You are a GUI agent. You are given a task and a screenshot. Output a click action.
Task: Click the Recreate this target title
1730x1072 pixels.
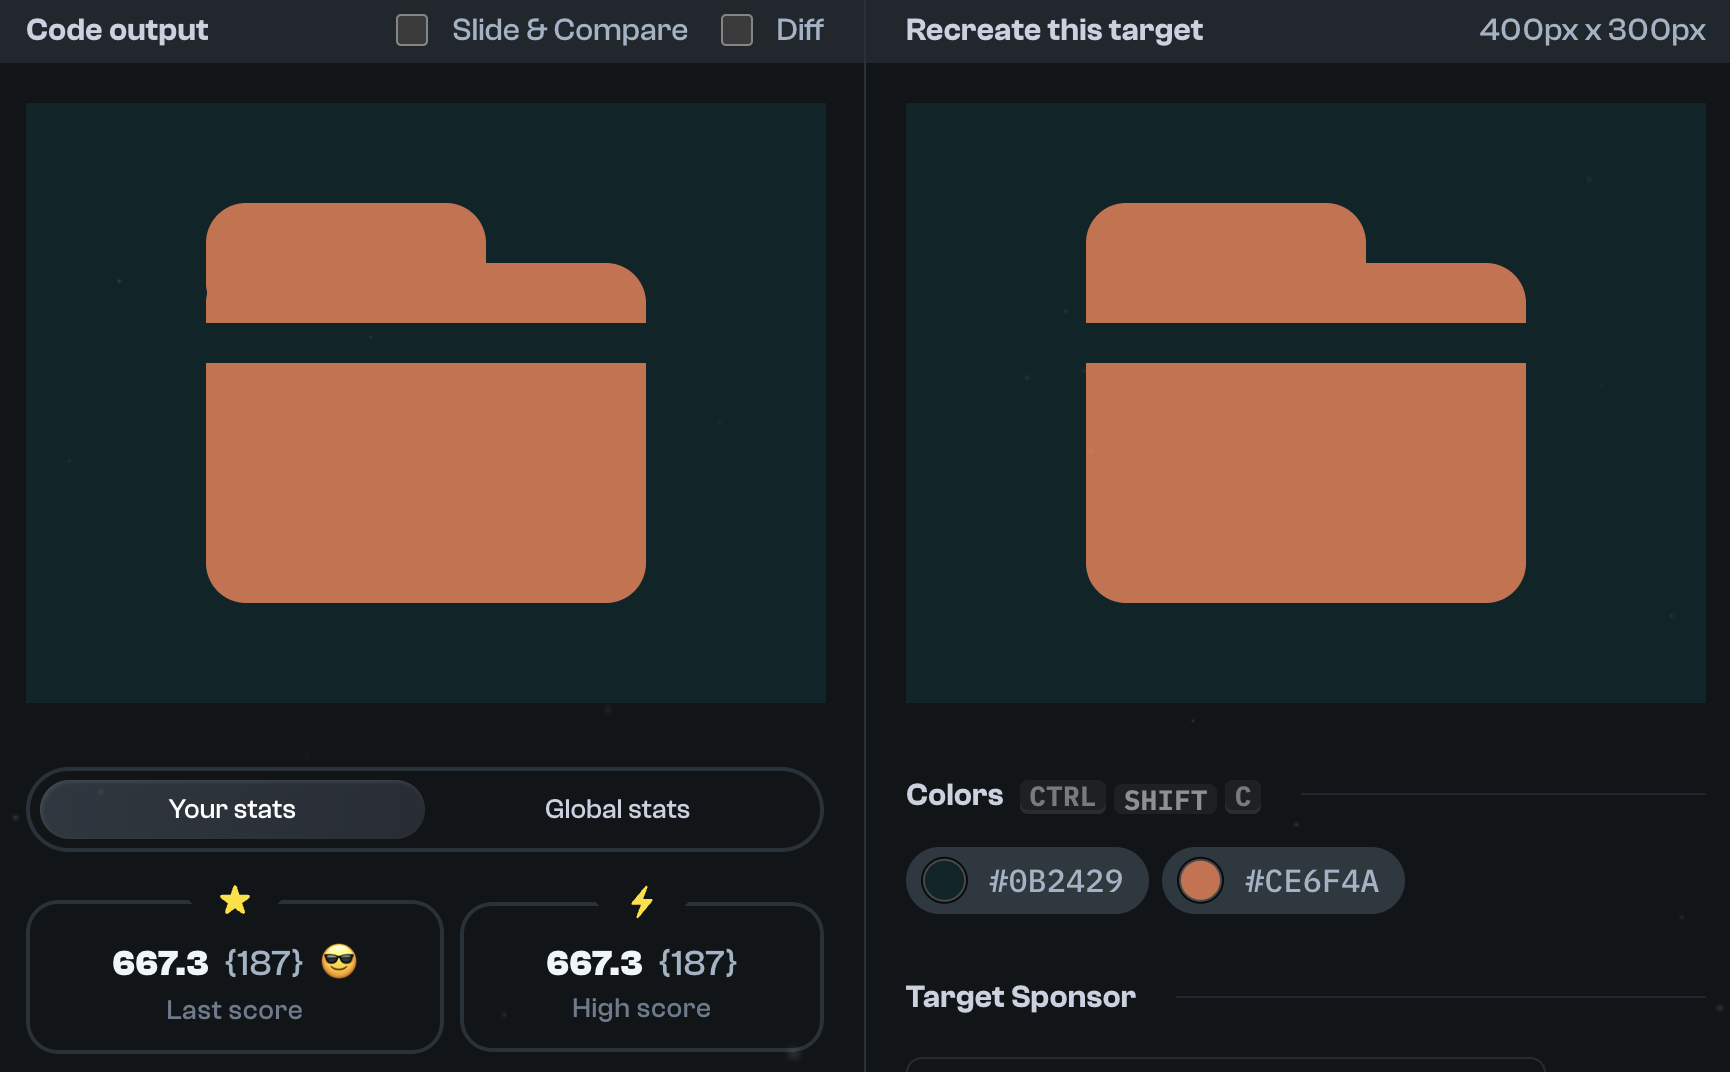[x=1053, y=30]
